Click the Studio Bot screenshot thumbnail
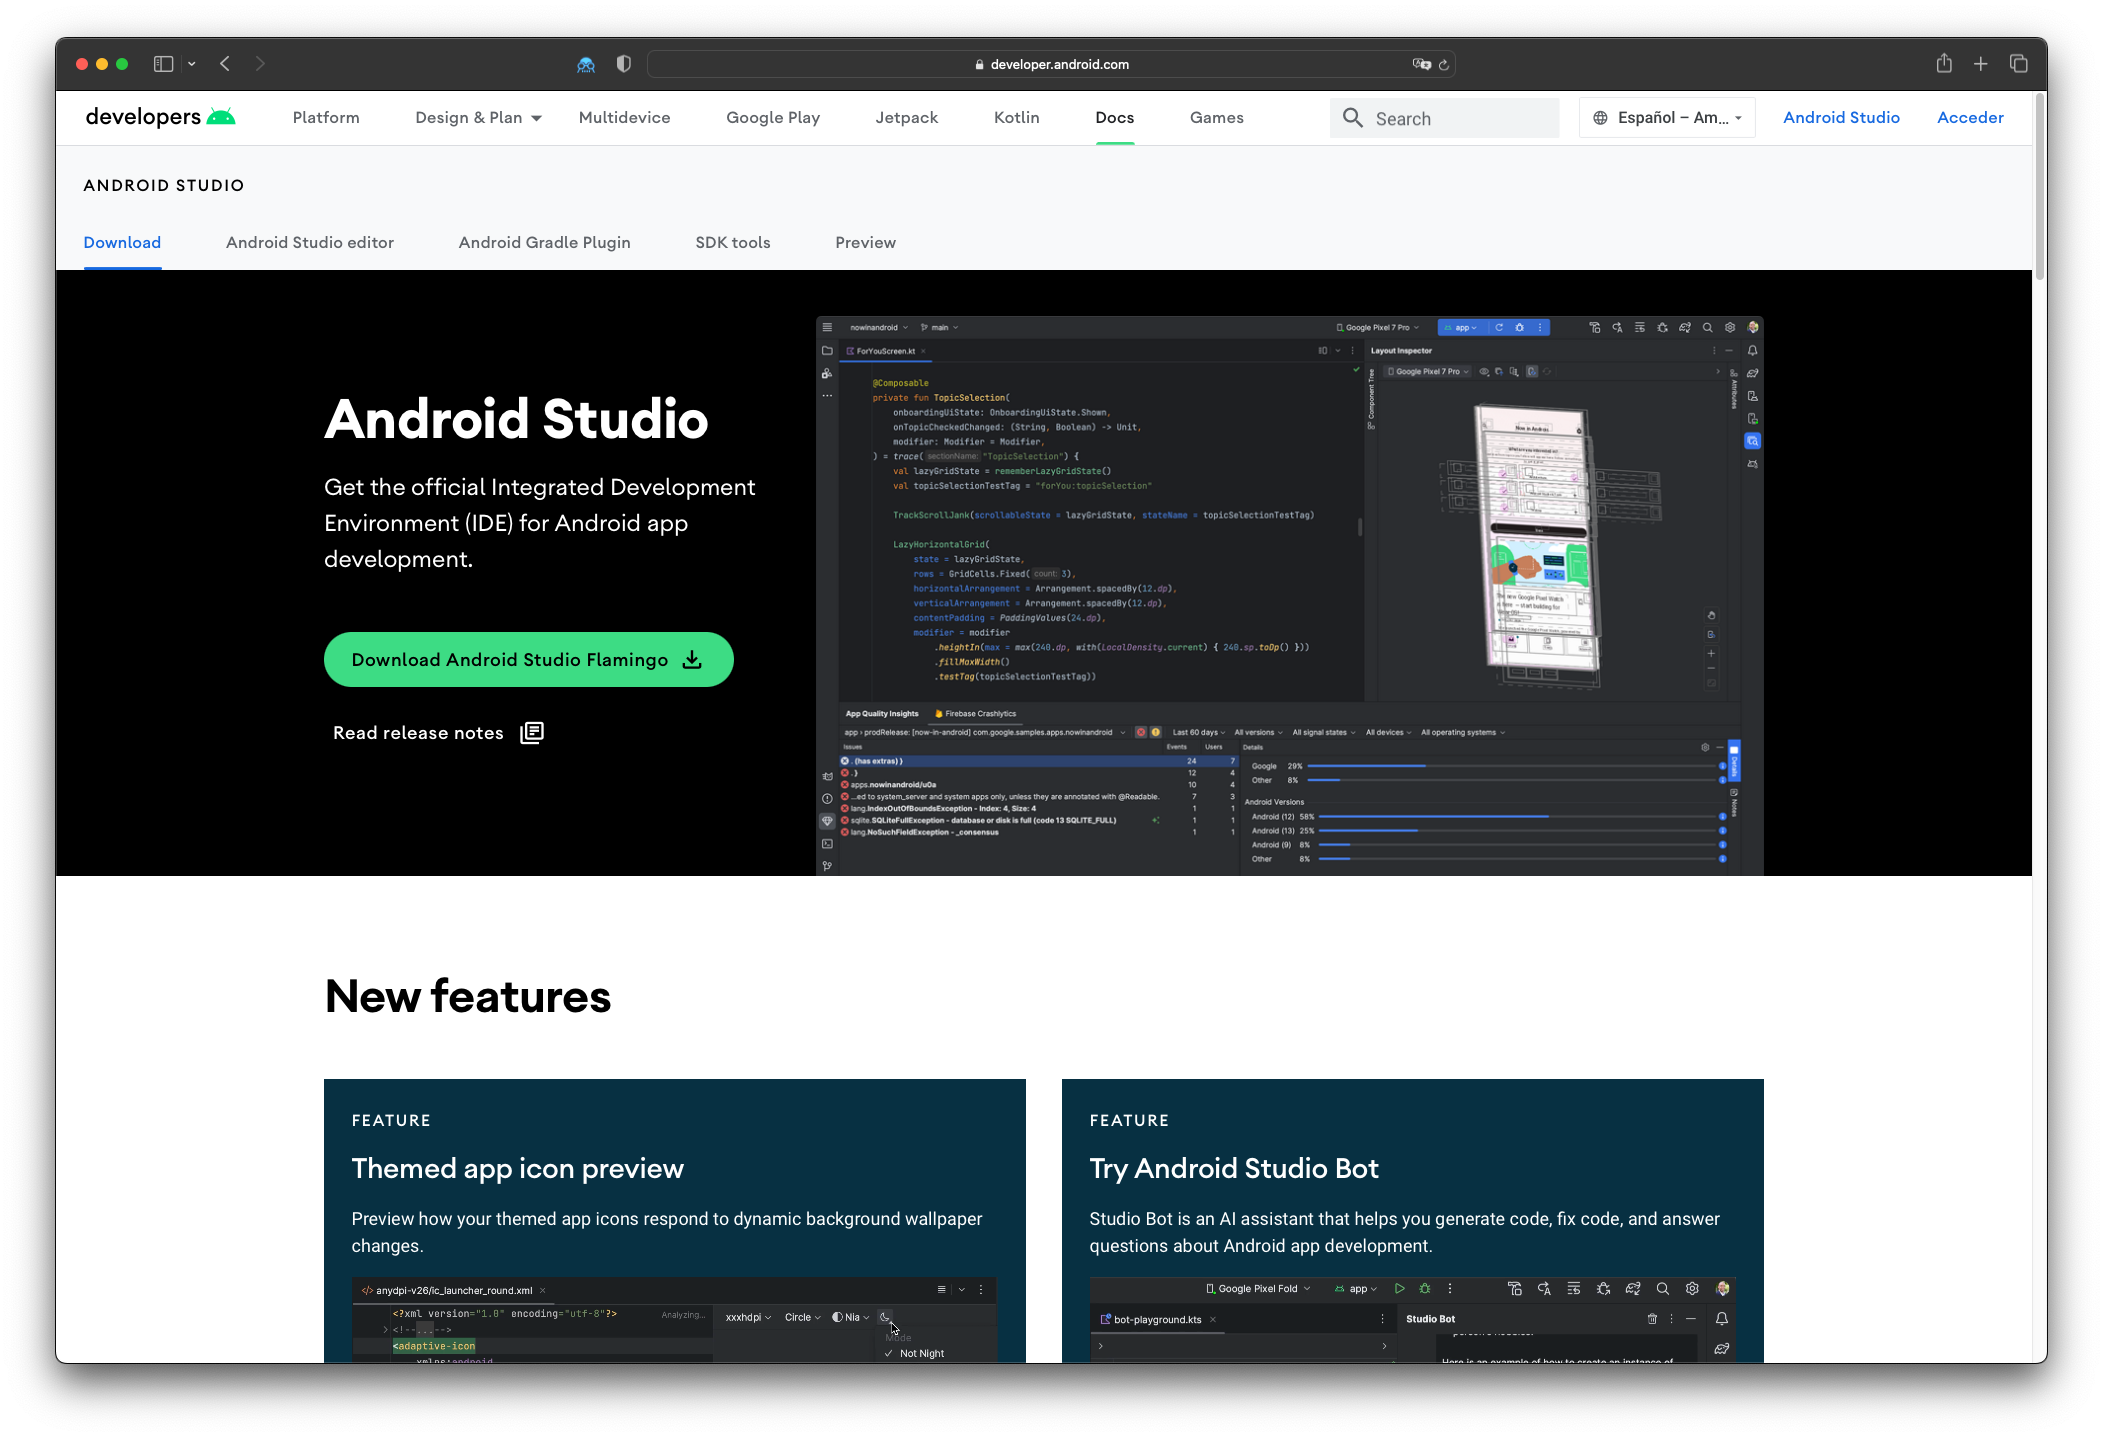 coord(1412,1319)
